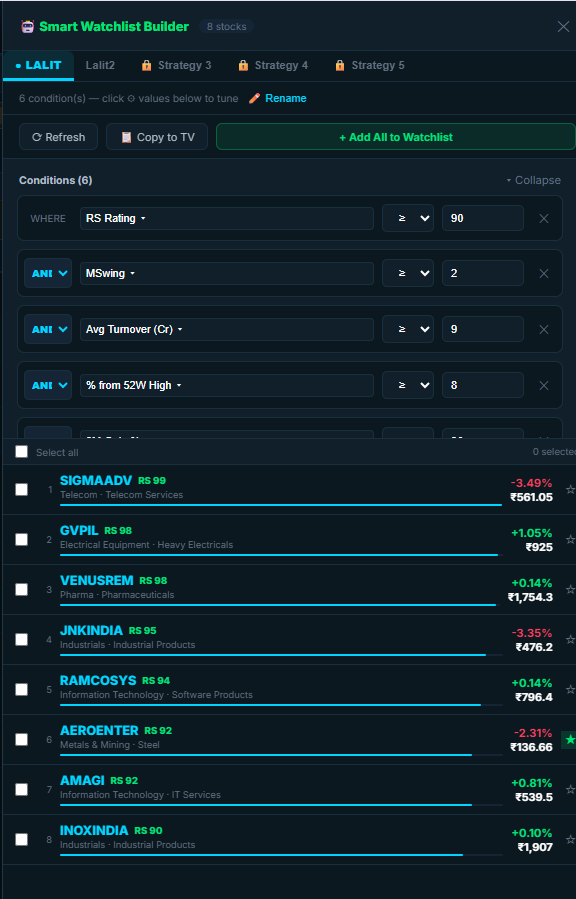Mark JNKINDIA with the star icon
This screenshot has height=899, width=576.
[570, 639]
